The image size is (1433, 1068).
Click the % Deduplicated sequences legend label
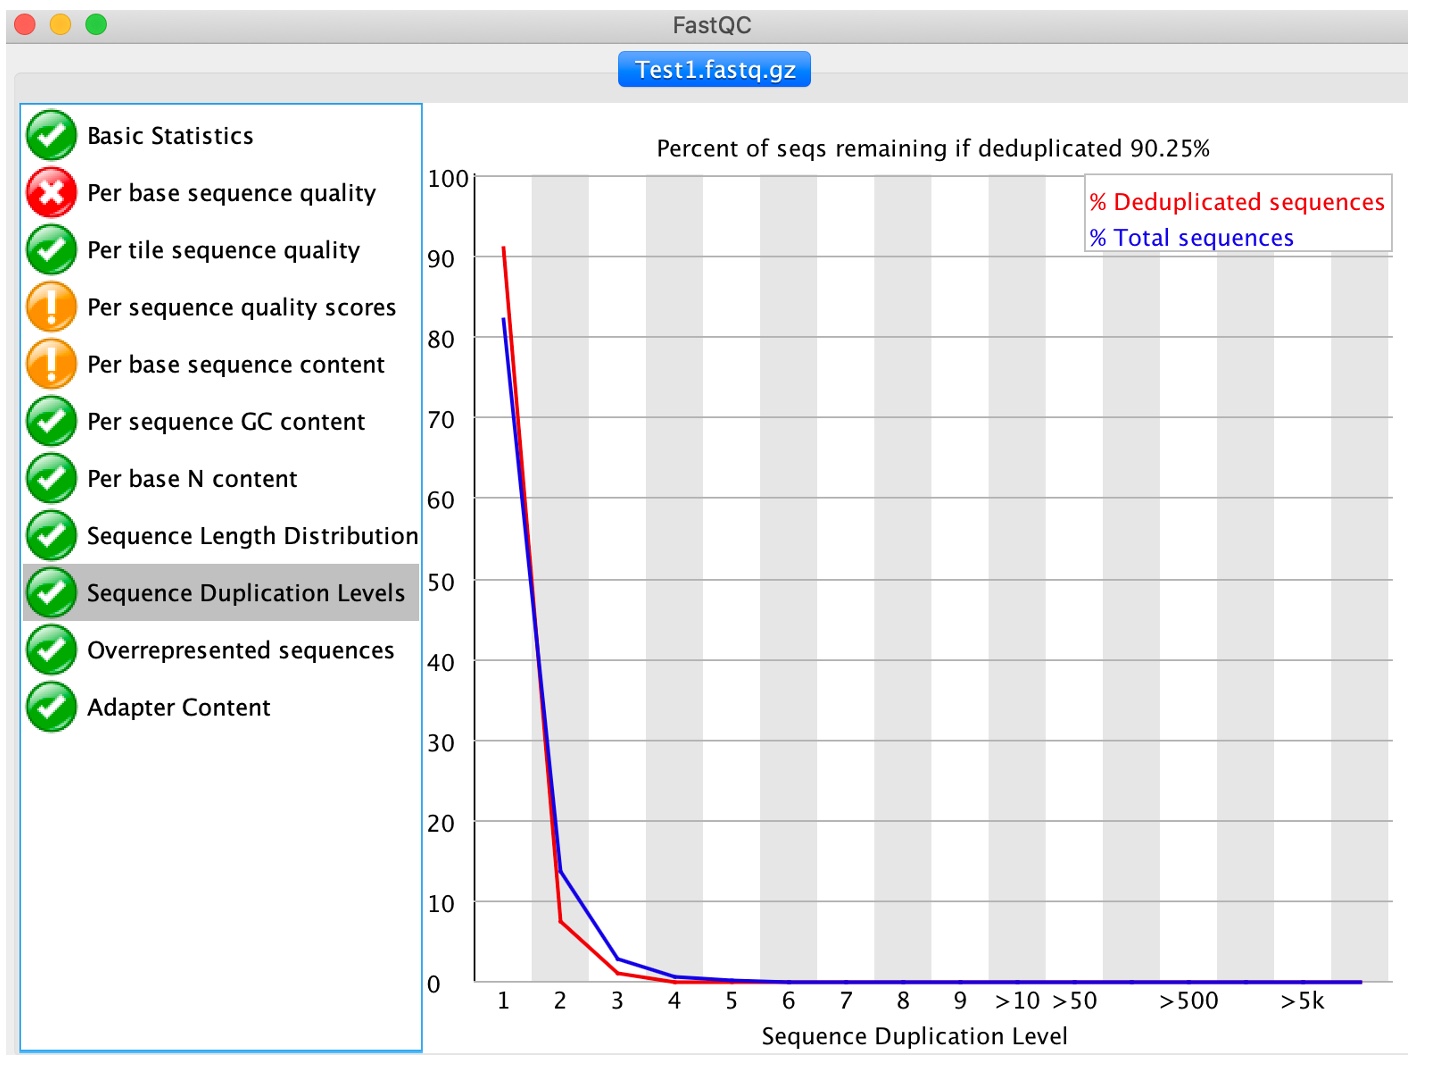coord(1237,202)
